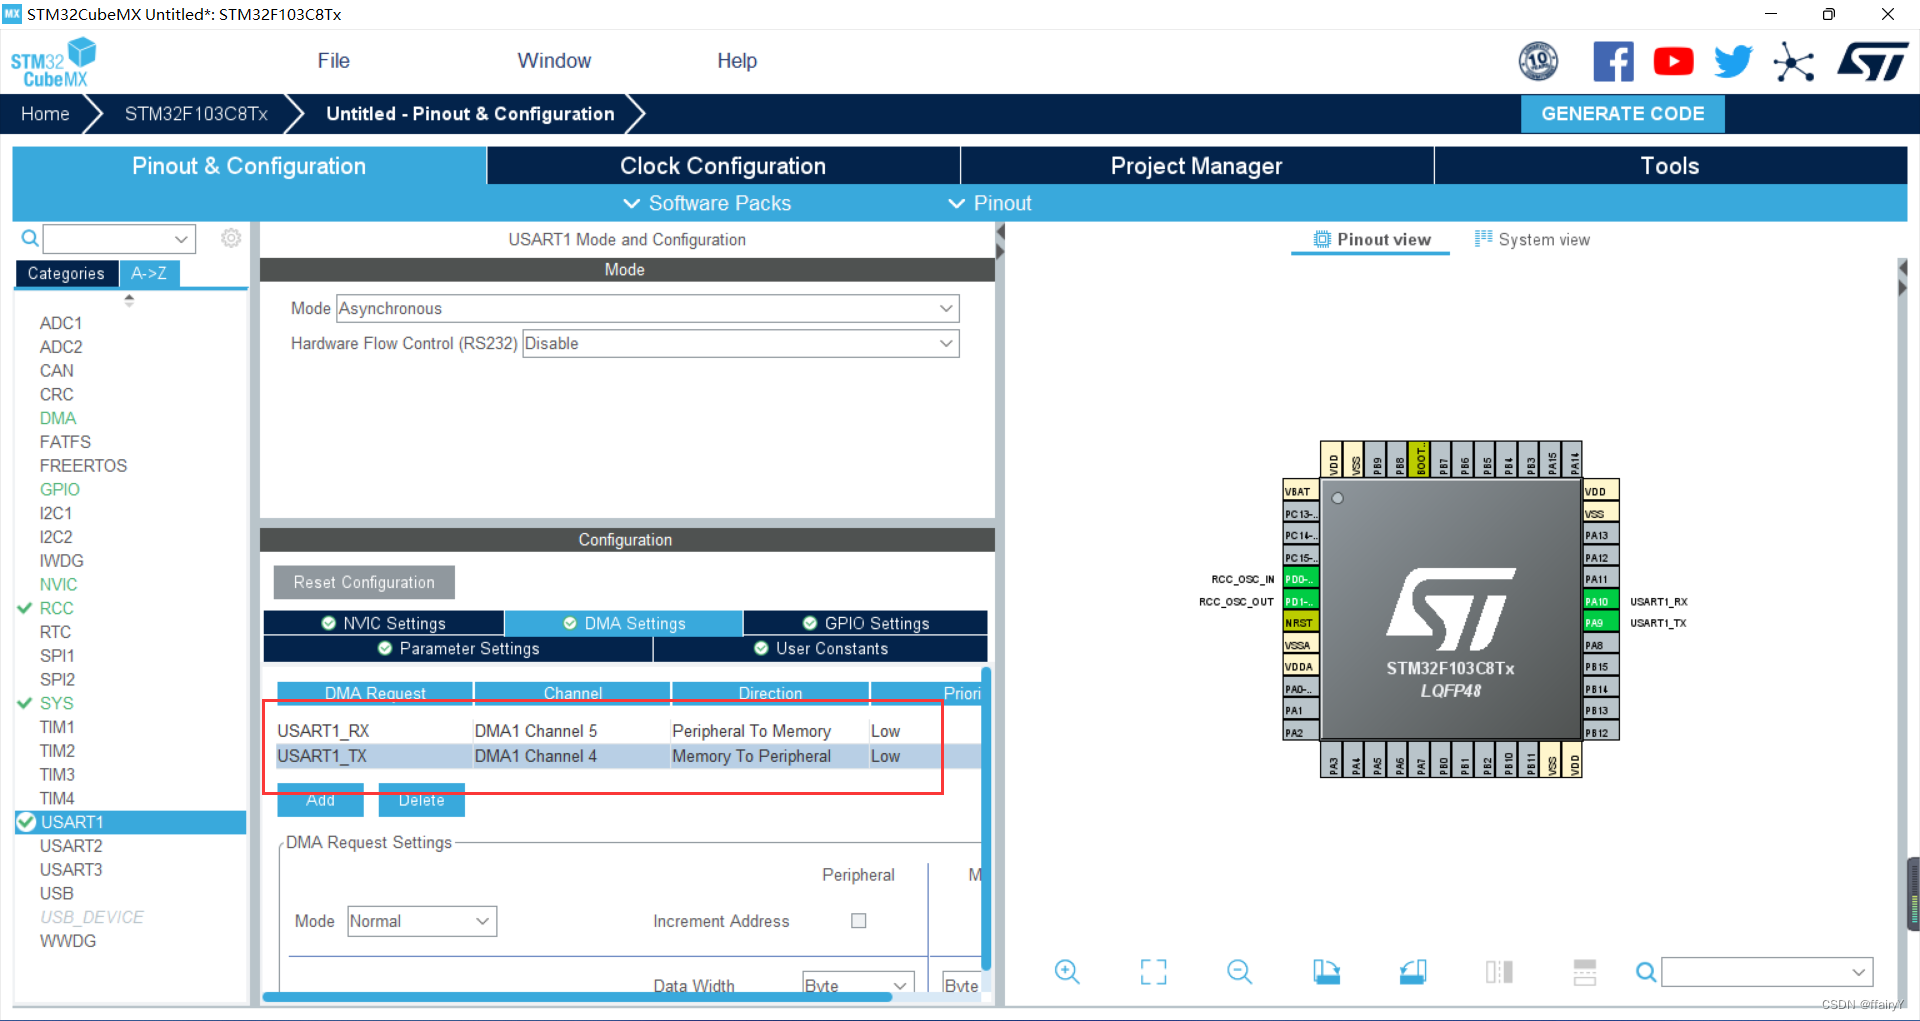Go to the Home breadcrumb
Viewport: 1920px width, 1021px height.
(x=45, y=114)
